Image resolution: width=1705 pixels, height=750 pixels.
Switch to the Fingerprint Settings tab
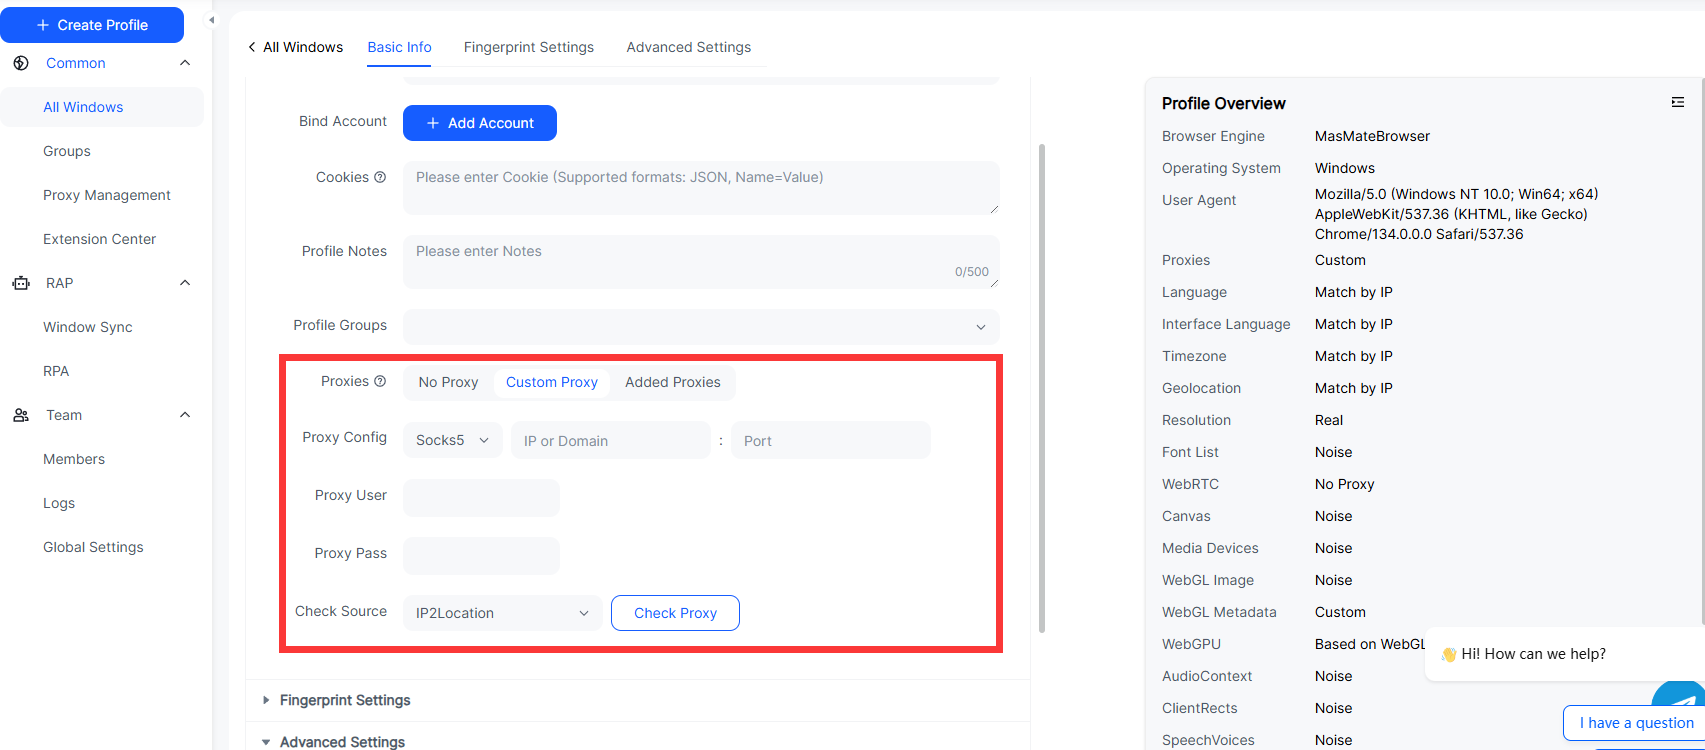point(528,47)
